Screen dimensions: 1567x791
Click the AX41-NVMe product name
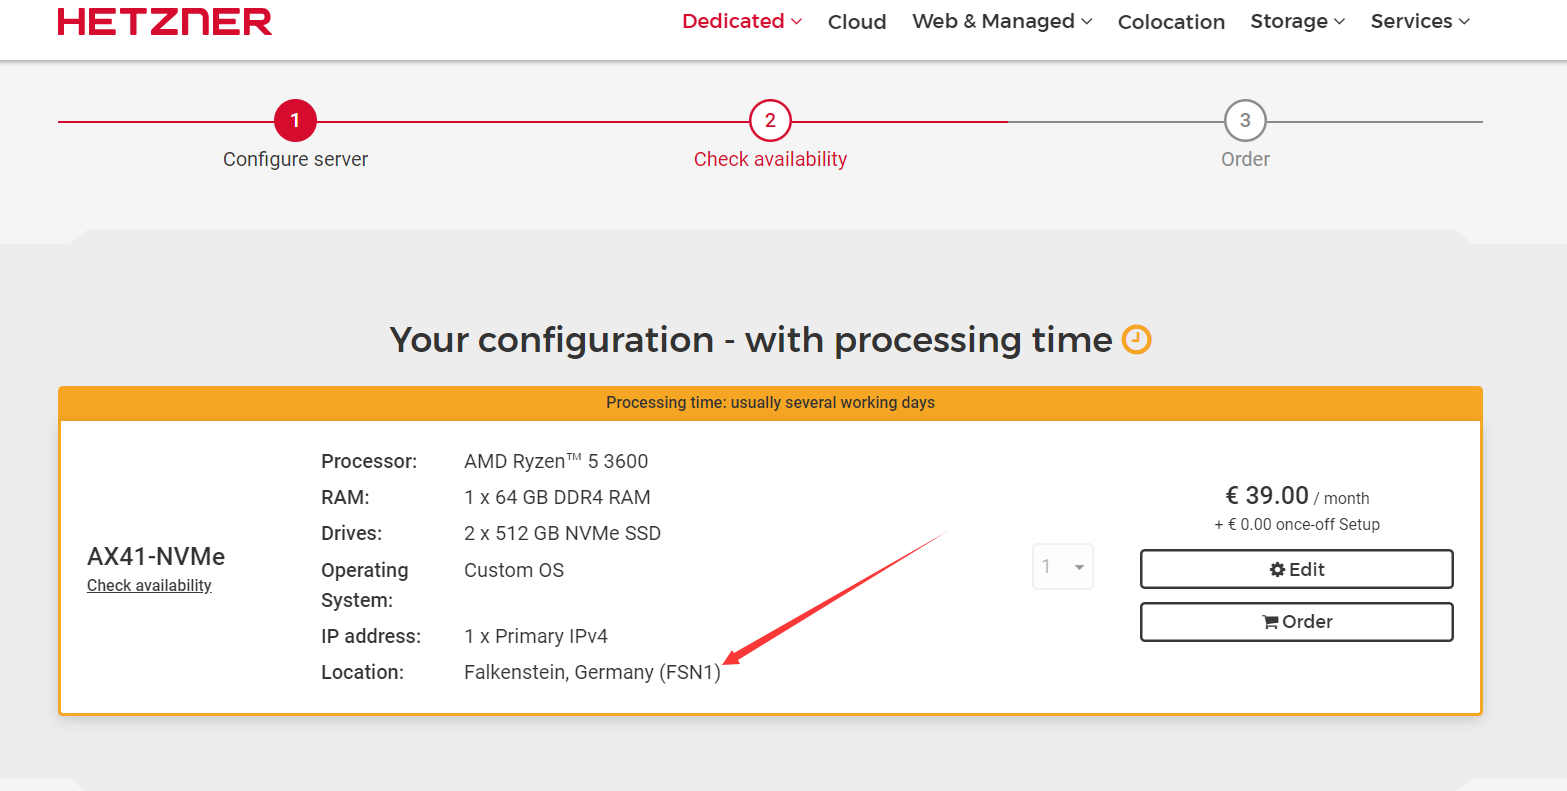point(156,556)
